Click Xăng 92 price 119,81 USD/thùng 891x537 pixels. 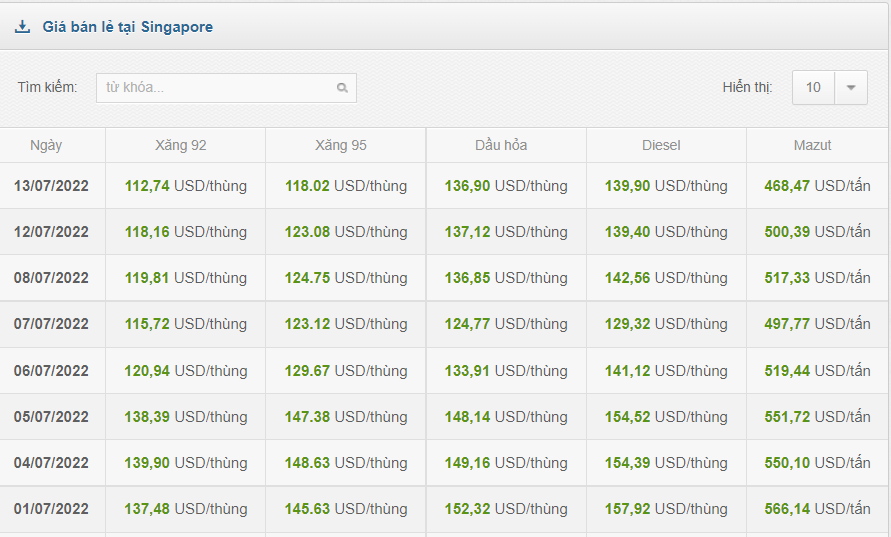click(x=185, y=278)
